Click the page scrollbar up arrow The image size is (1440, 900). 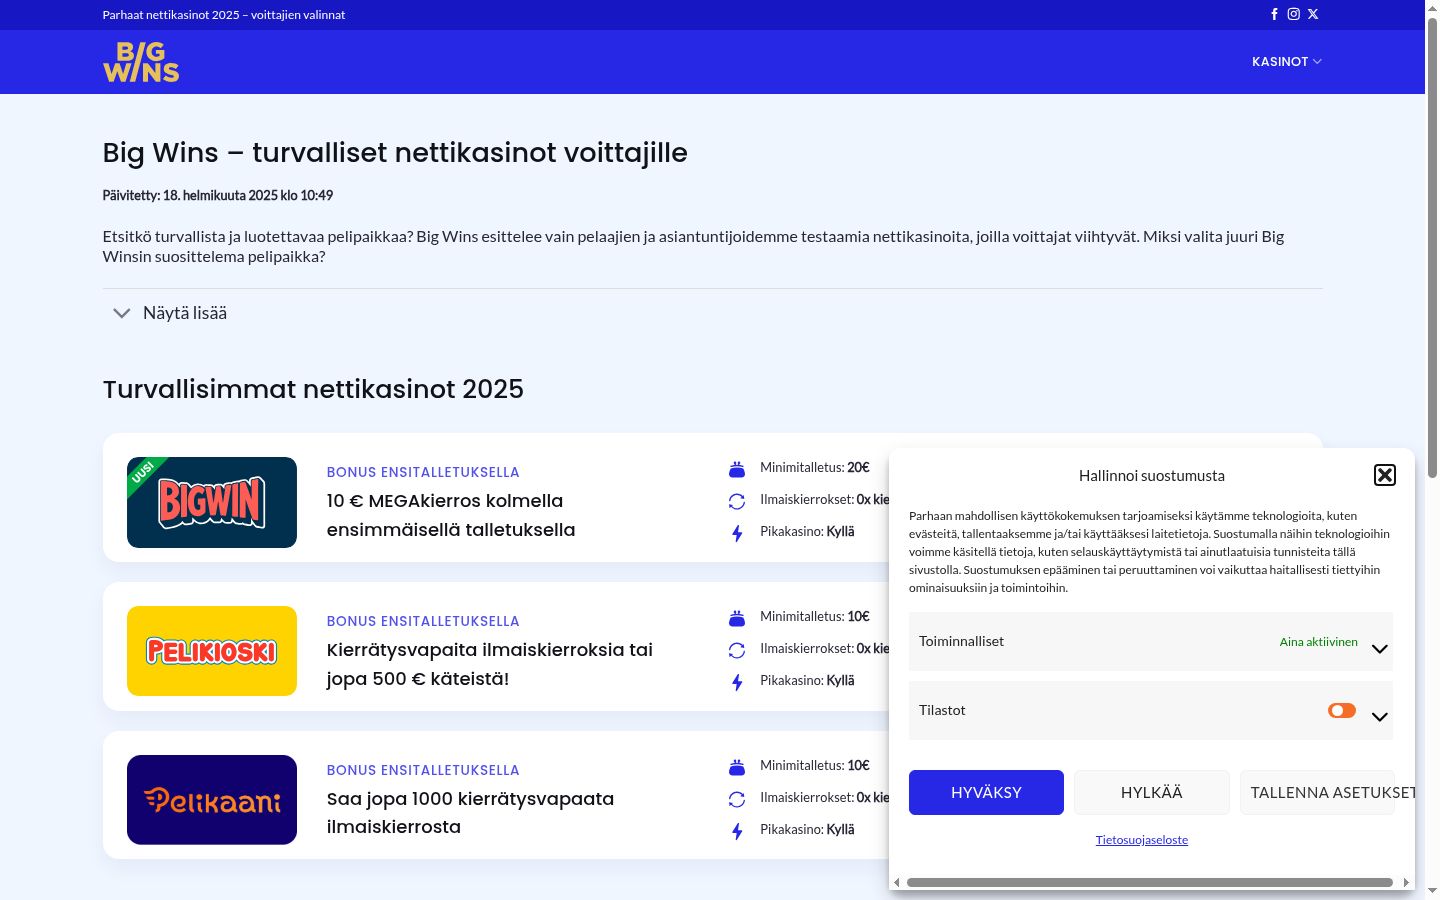pos(1432,7)
